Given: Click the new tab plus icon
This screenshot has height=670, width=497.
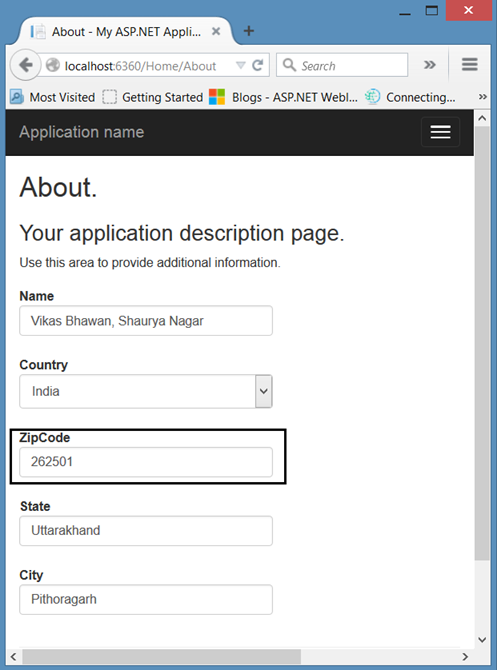Looking at the screenshot, I should point(248,31).
